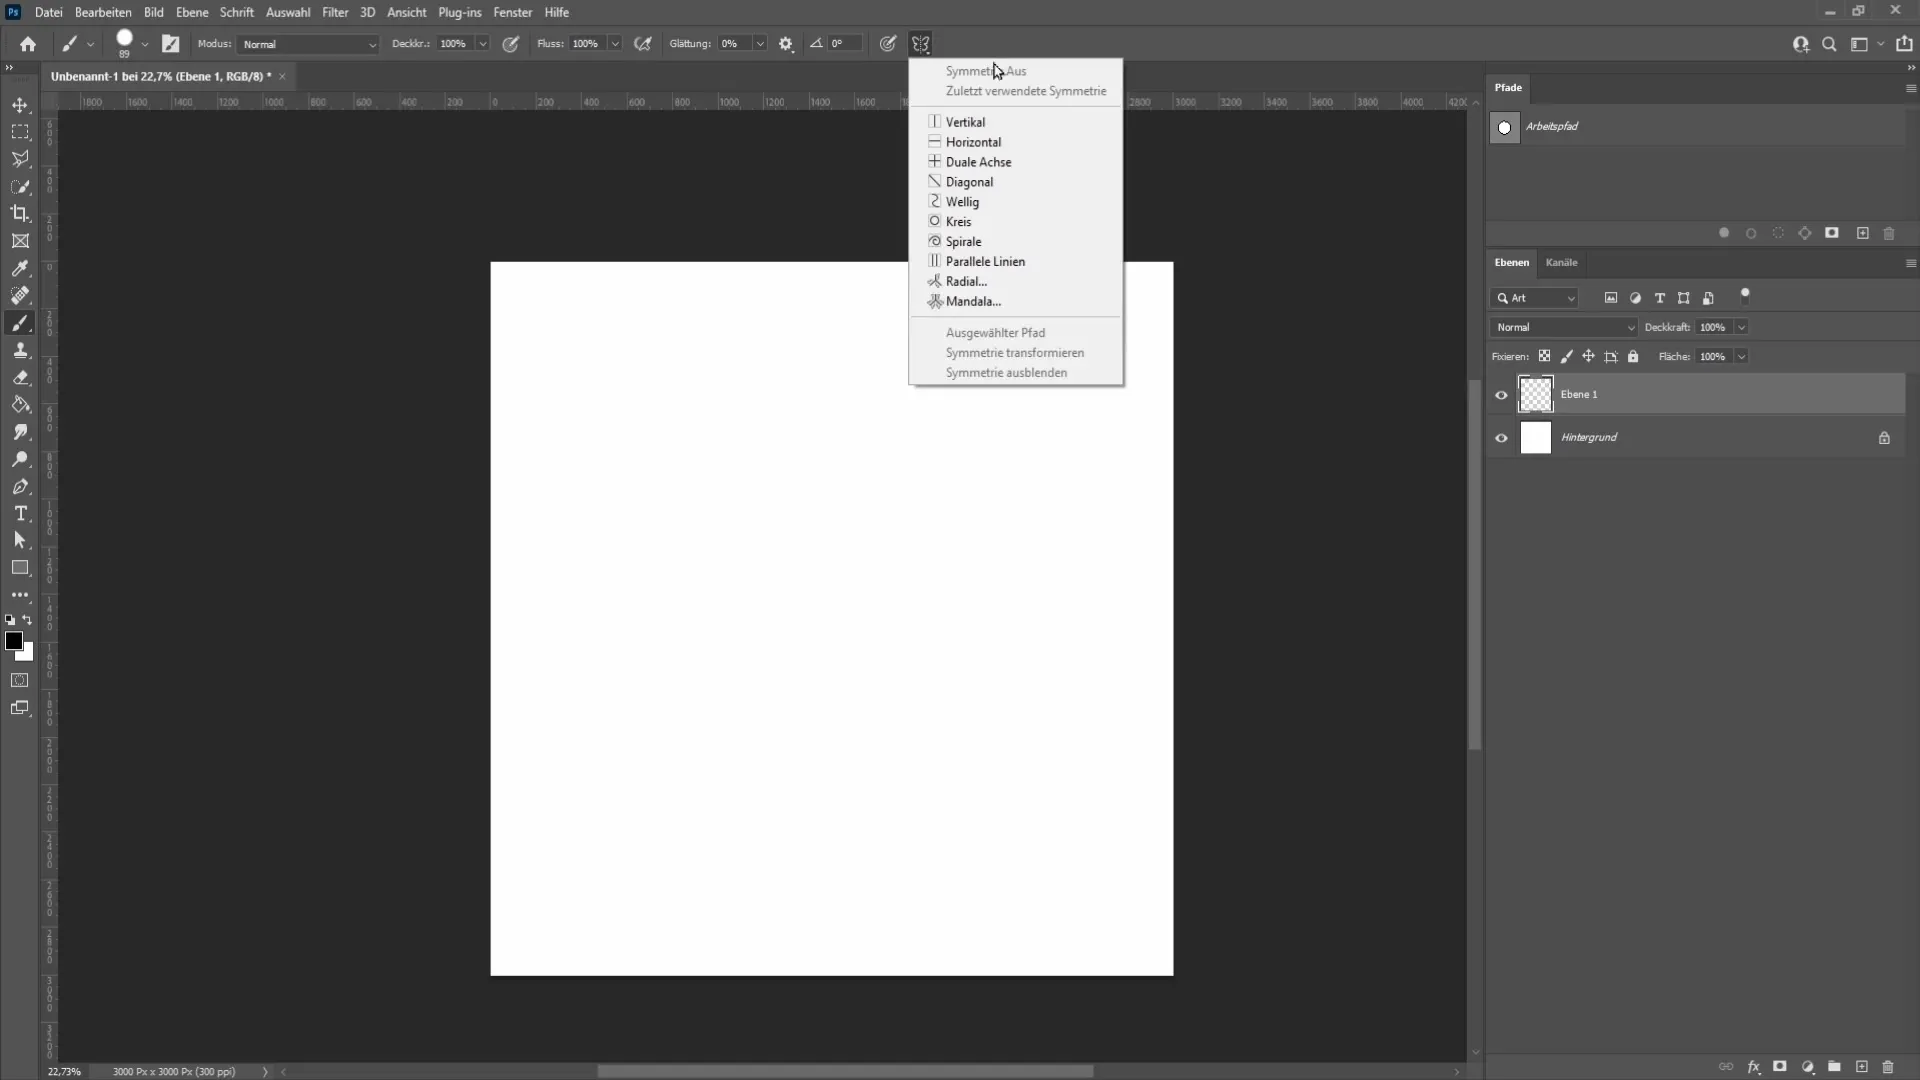Image resolution: width=1920 pixels, height=1080 pixels.
Task: Toggle pressure for opacity icon
Action: [511, 44]
